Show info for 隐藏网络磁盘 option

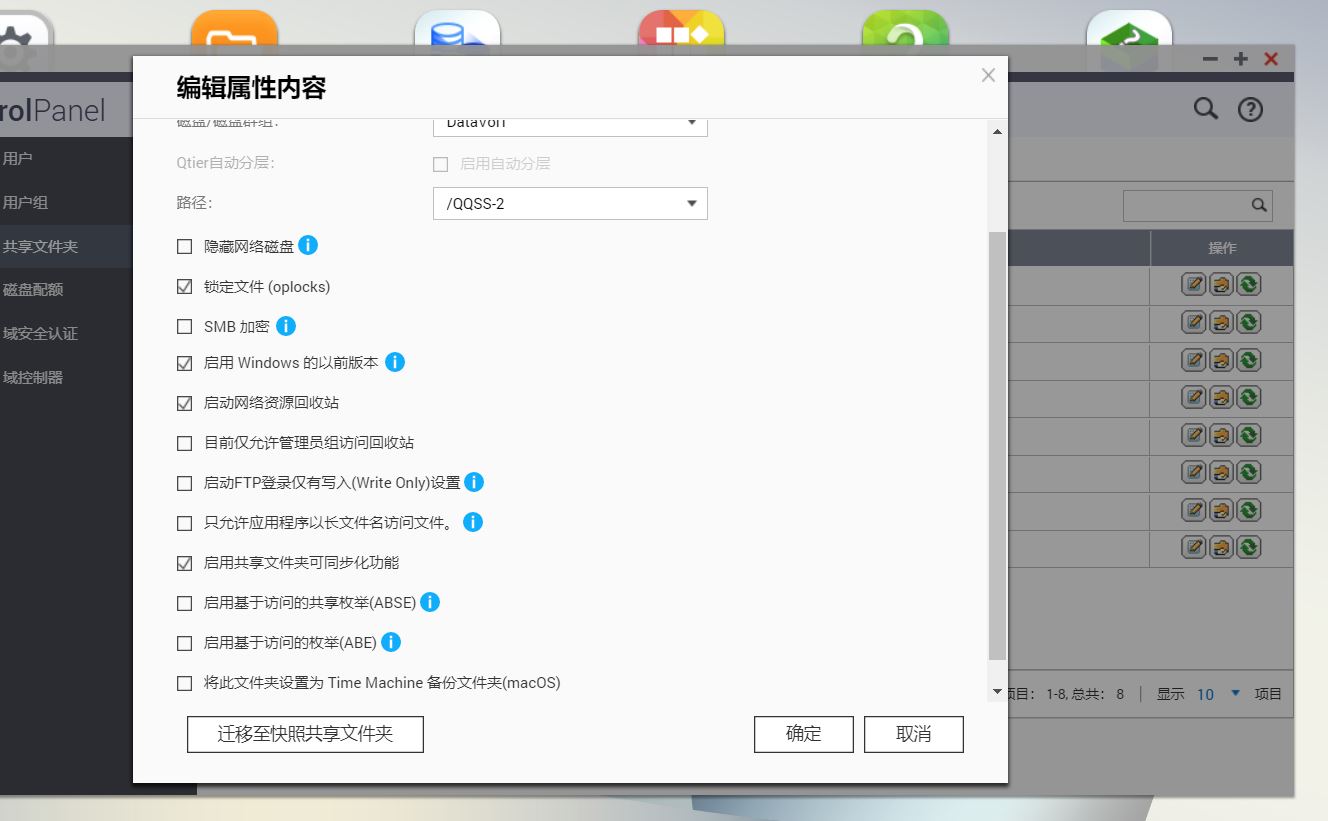pos(308,245)
